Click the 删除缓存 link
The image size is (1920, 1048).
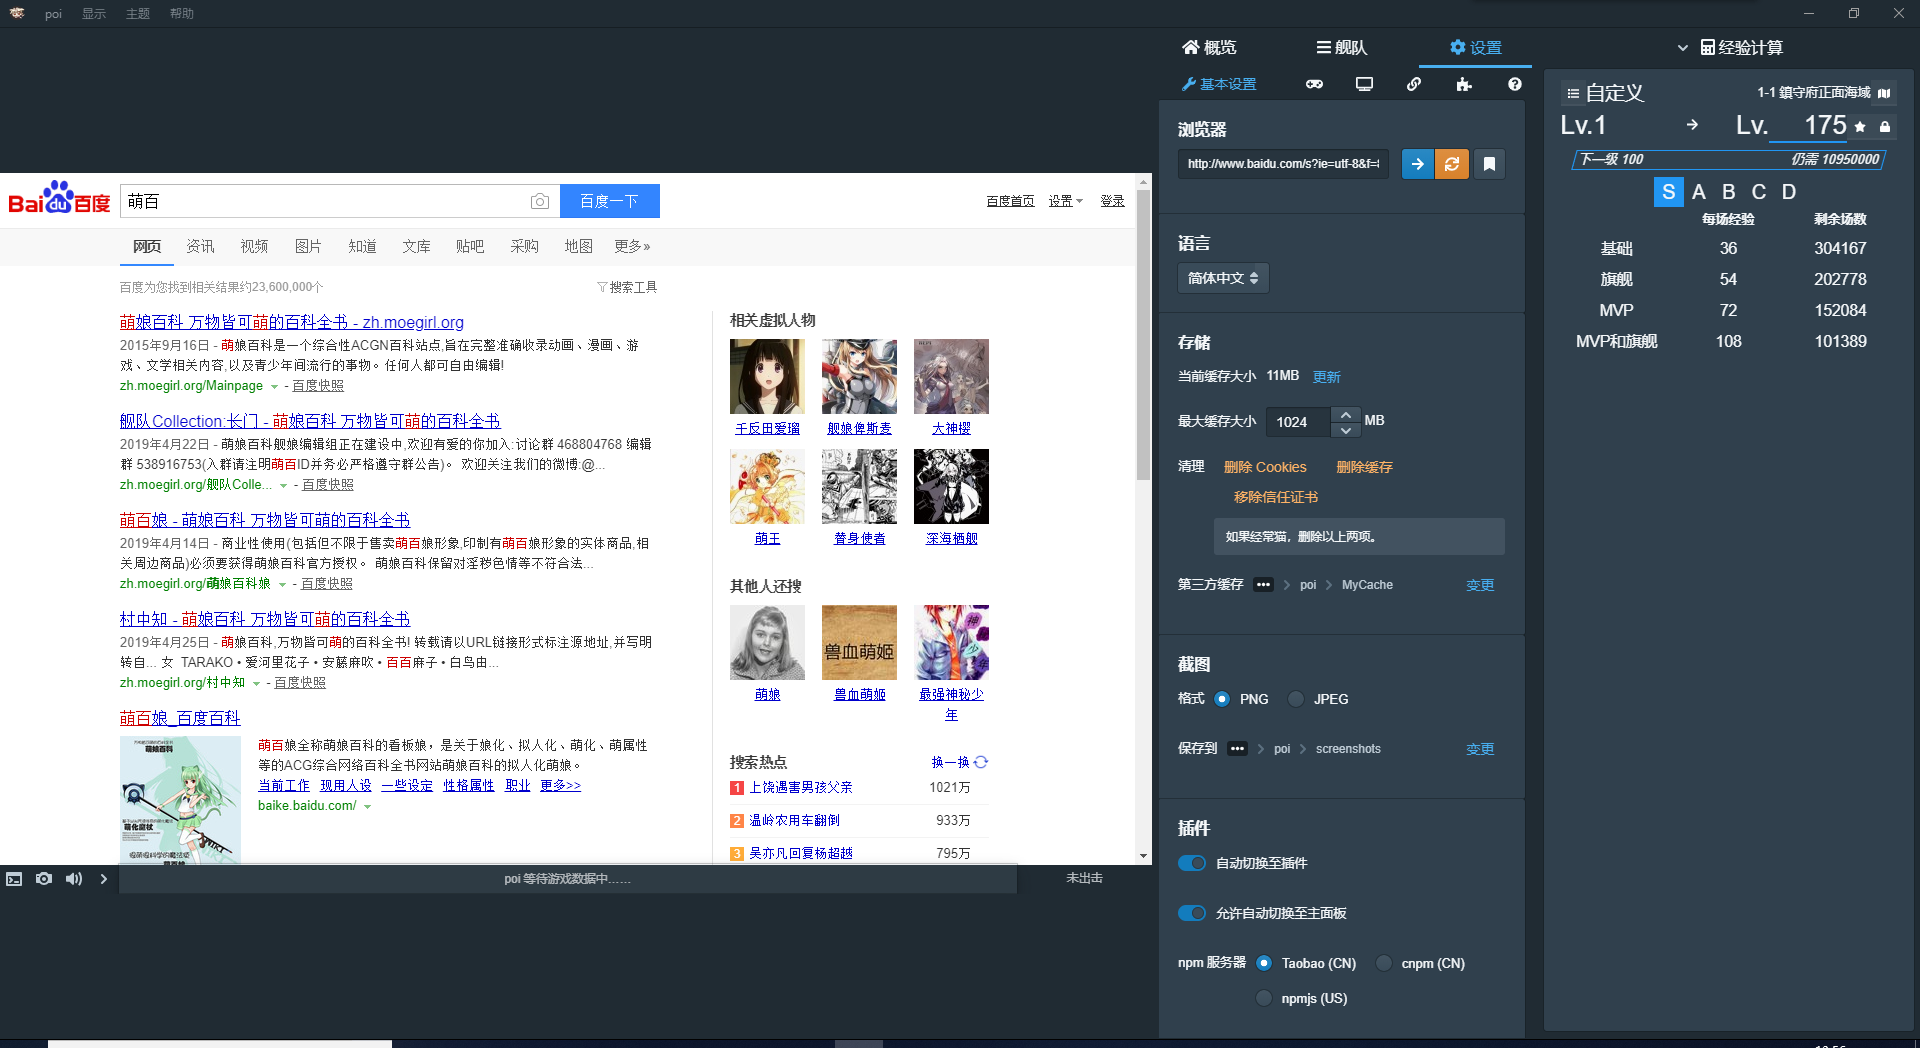1364,467
